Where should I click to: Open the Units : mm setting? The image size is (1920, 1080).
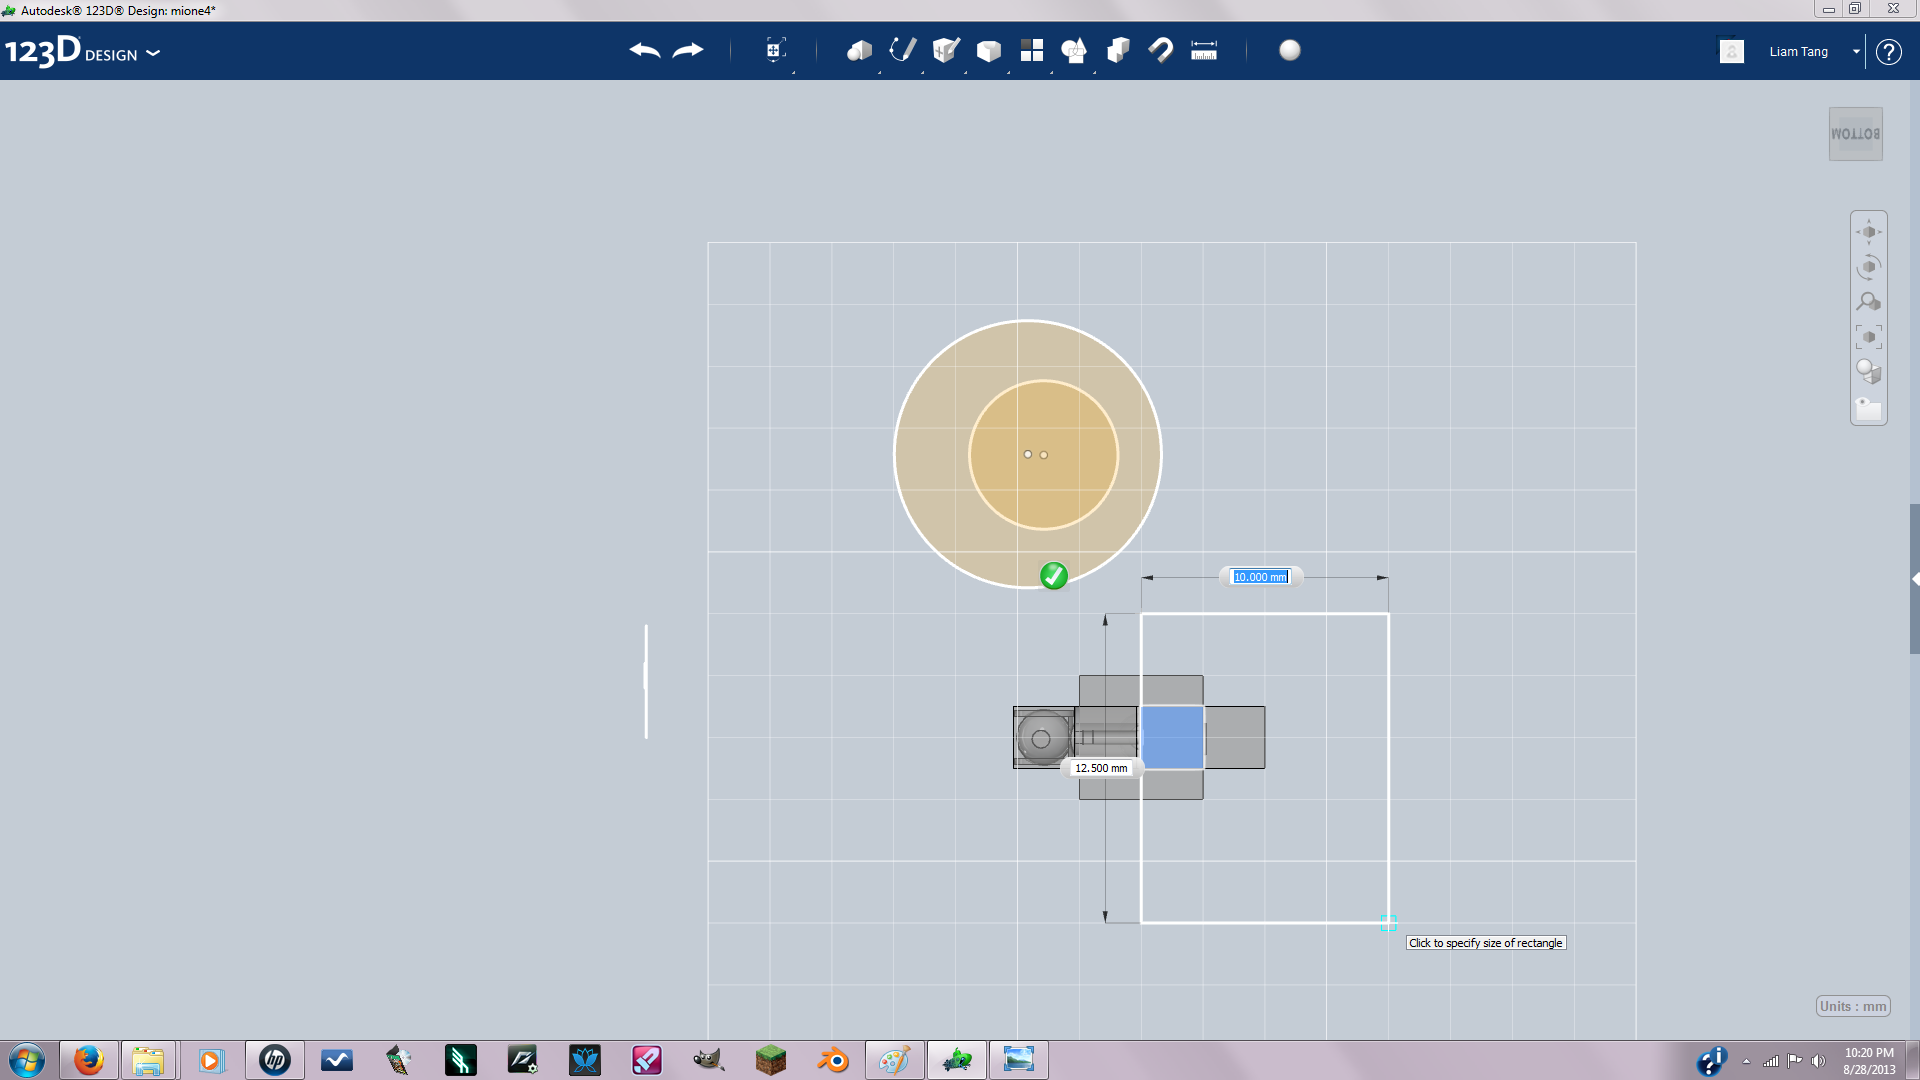[x=1853, y=1006]
